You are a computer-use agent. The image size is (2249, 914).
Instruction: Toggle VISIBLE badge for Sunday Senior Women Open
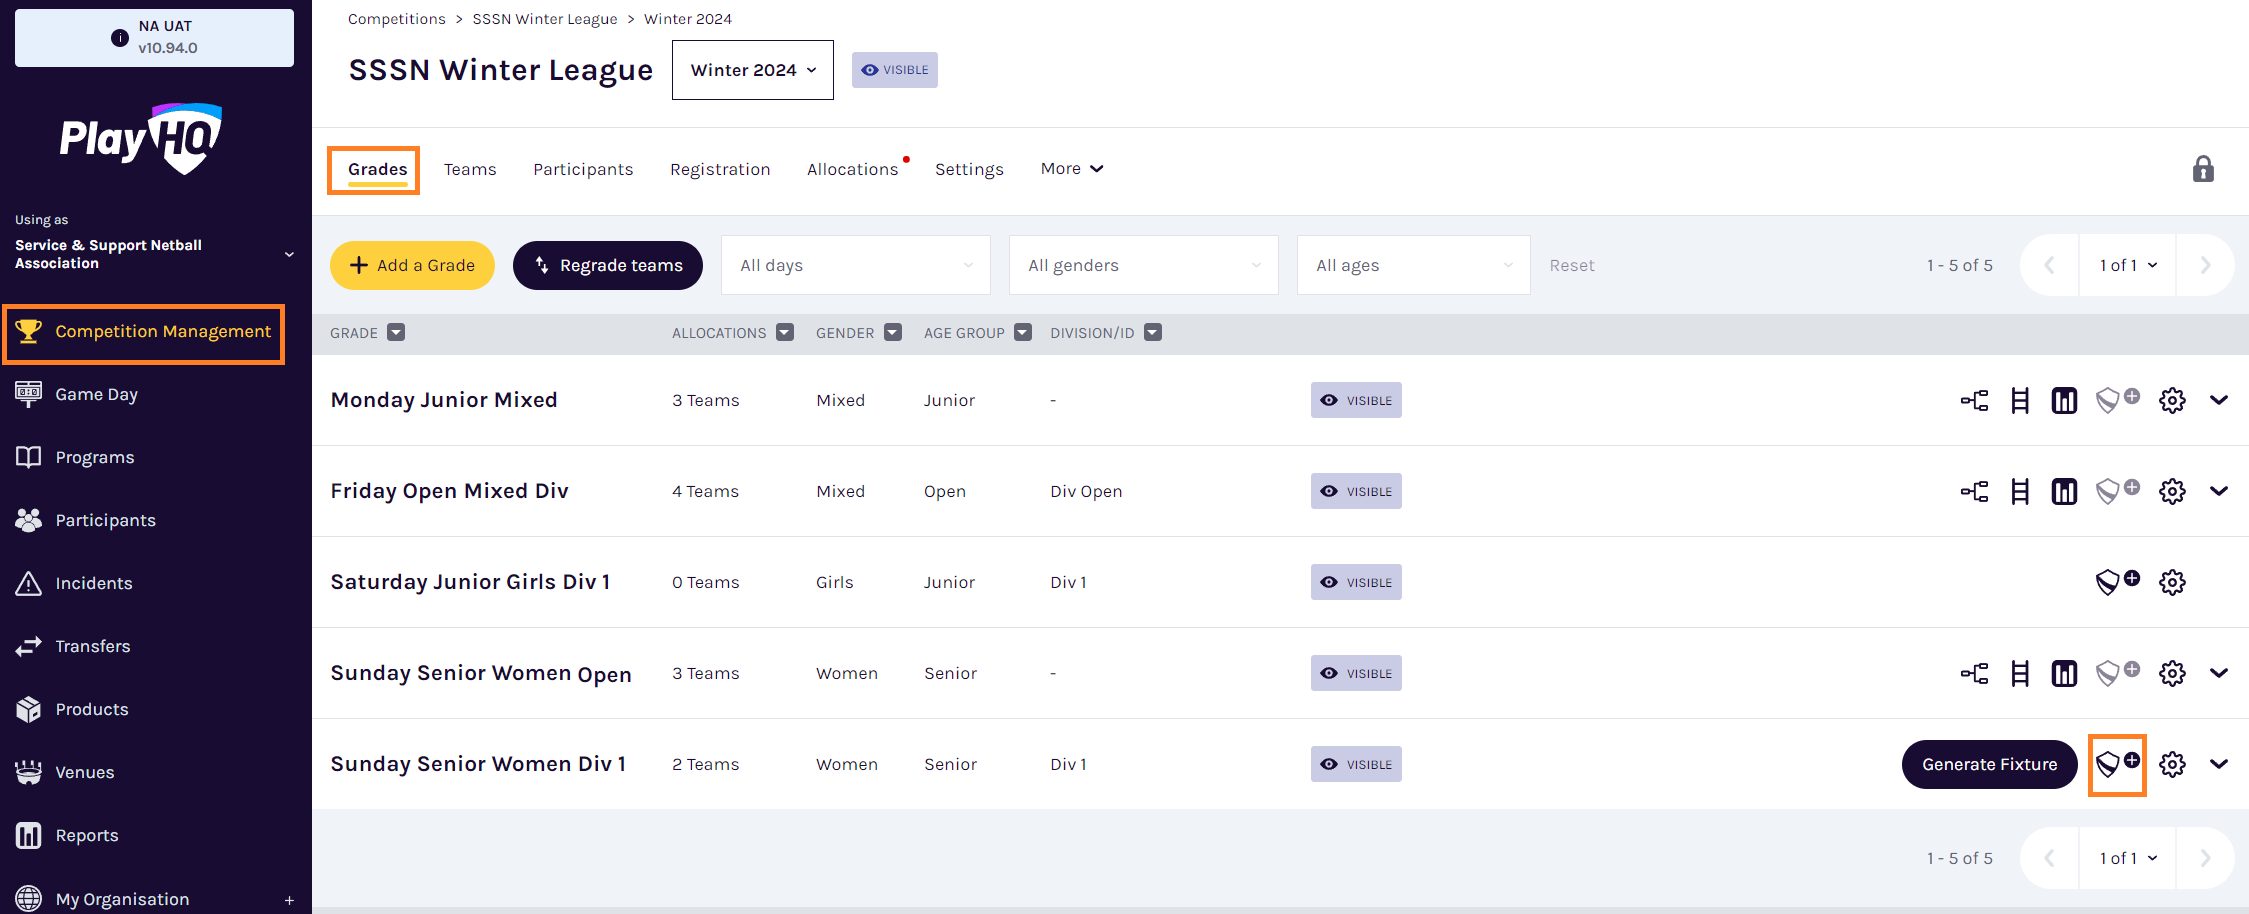(1356, 673)
